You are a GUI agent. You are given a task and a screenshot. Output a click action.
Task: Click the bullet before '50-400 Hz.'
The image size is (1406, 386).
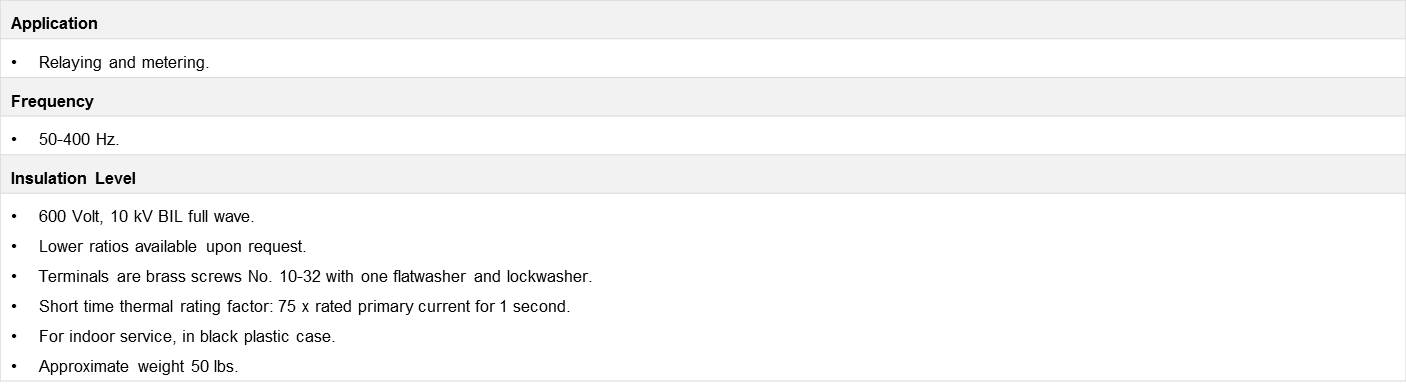tap(15, 140)
